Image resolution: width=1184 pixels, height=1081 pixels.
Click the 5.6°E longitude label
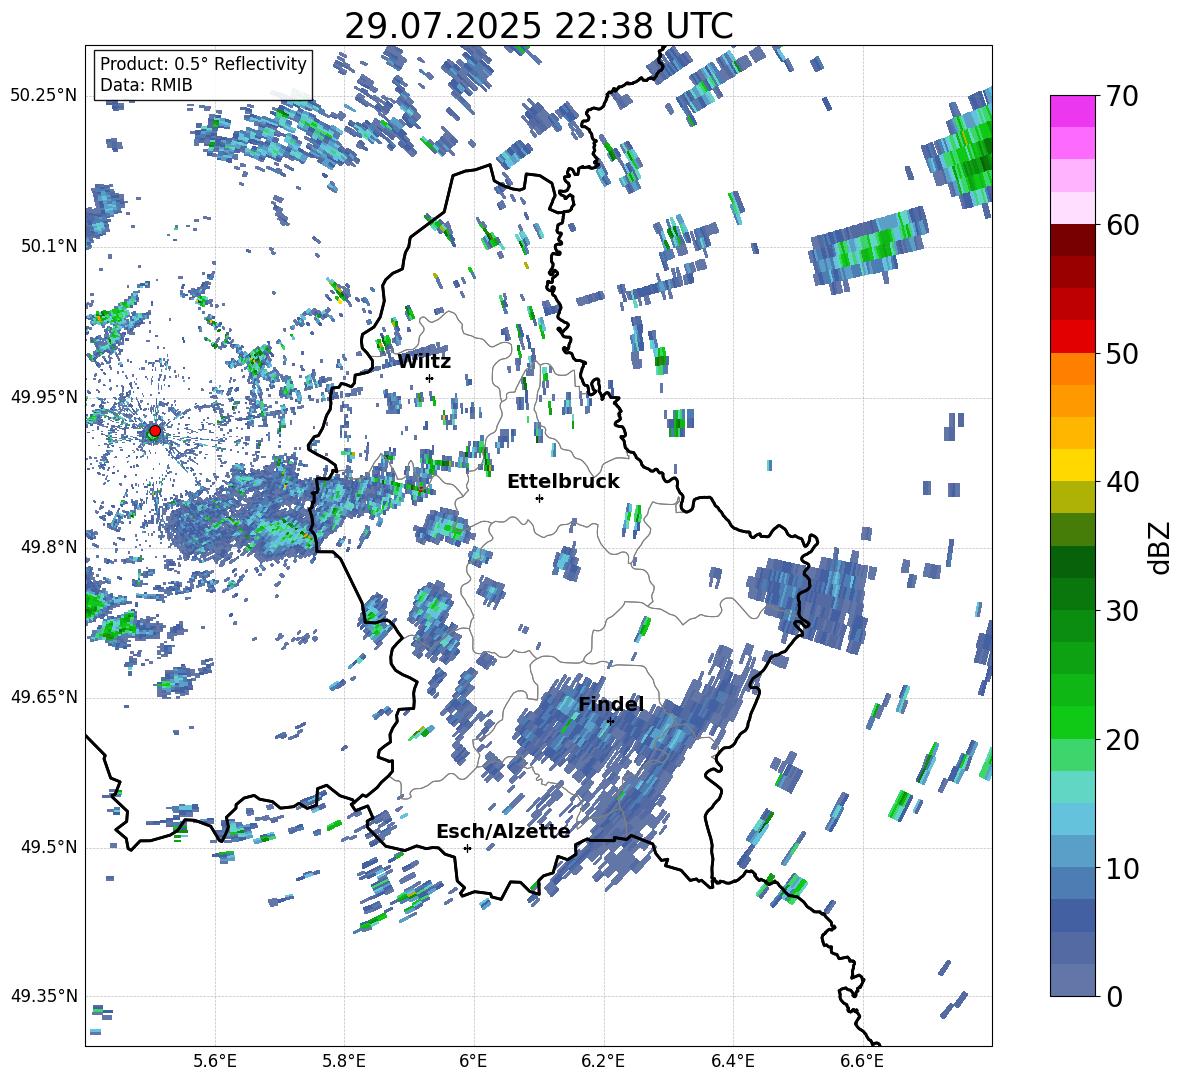click(x=215, y=1061)
